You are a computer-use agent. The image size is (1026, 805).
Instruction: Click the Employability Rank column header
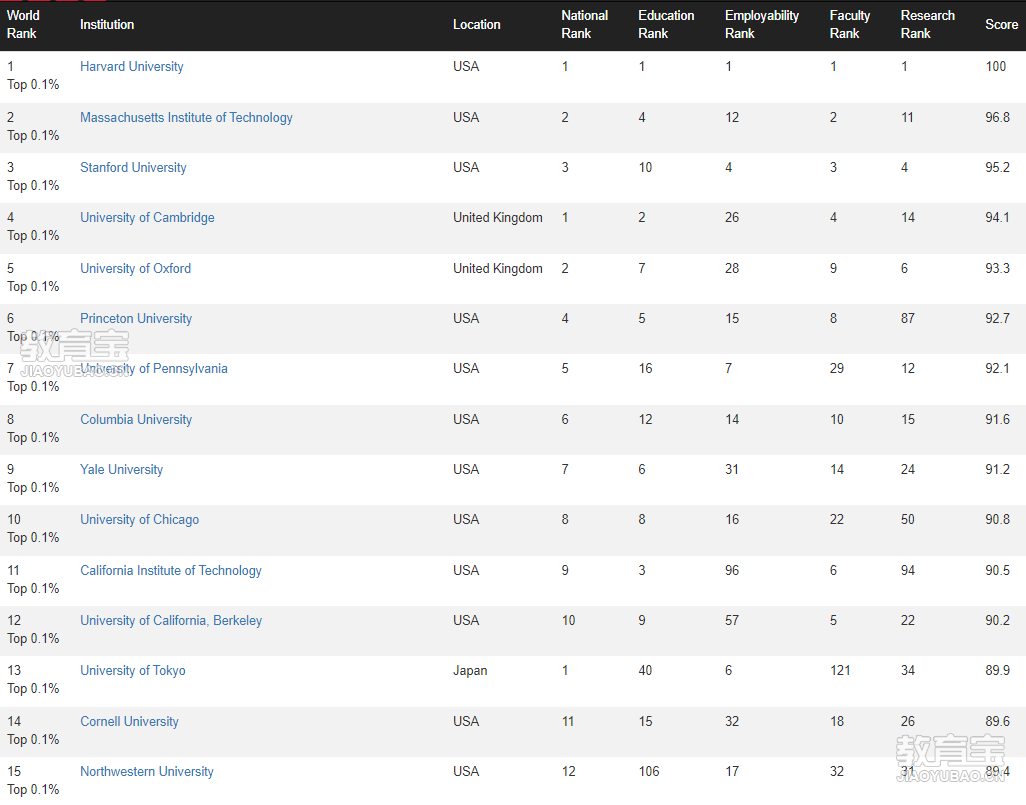(762, 24)
